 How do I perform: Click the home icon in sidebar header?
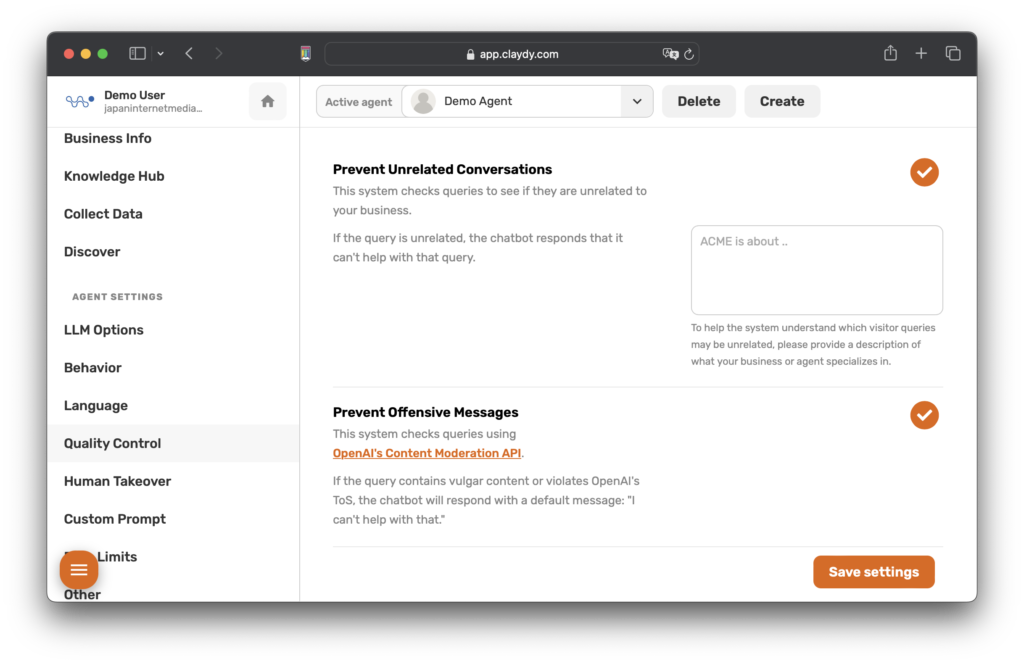click(267, 101)
